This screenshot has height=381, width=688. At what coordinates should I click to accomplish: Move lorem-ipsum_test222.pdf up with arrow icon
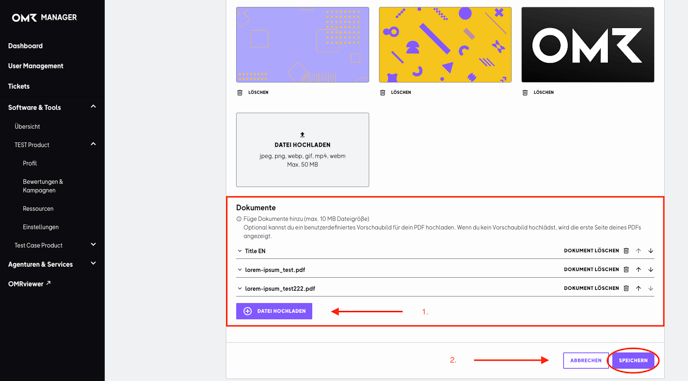click(638, 288)
